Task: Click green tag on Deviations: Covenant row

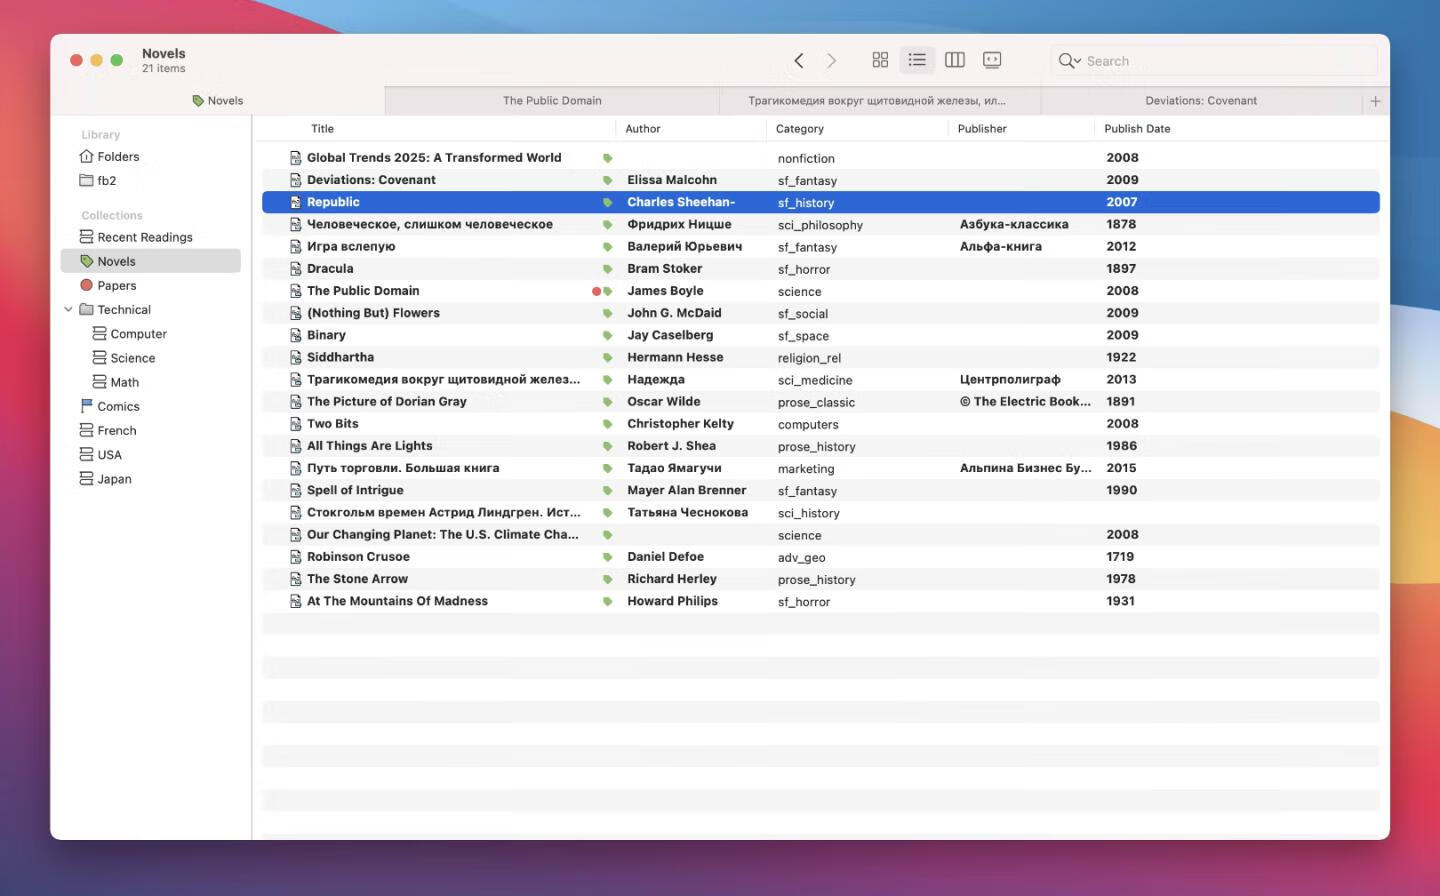Action: point(607,180)
